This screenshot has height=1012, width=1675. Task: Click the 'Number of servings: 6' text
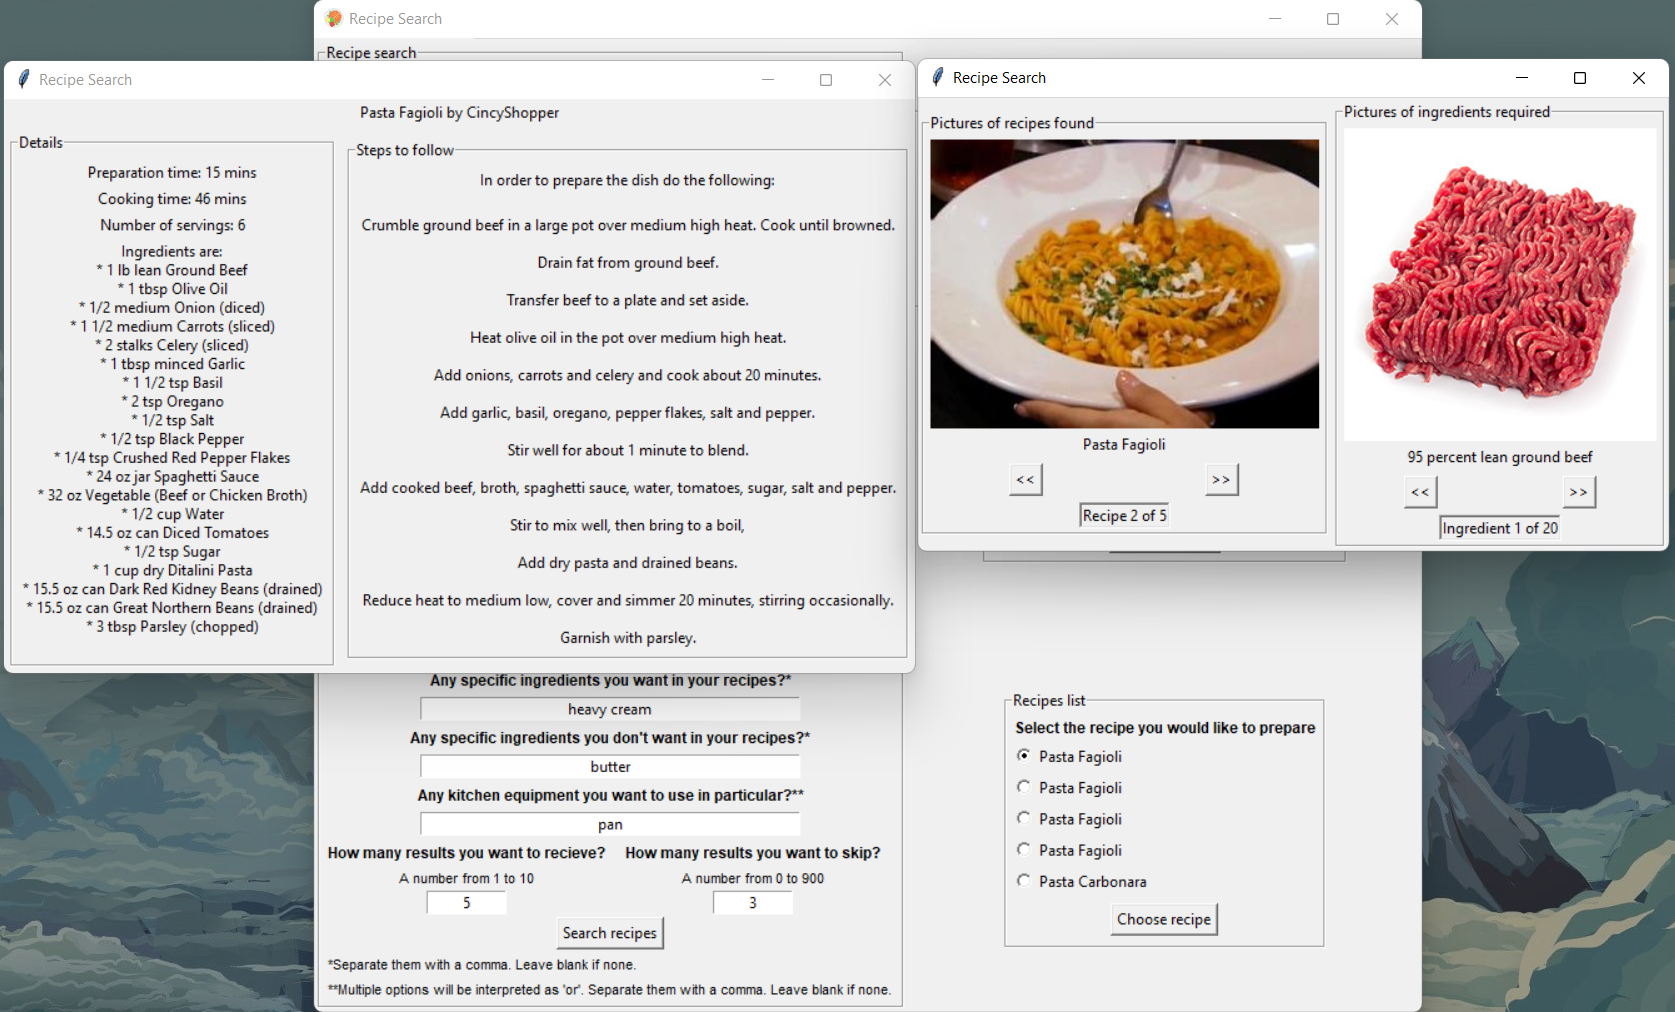[x=172, y=225]
